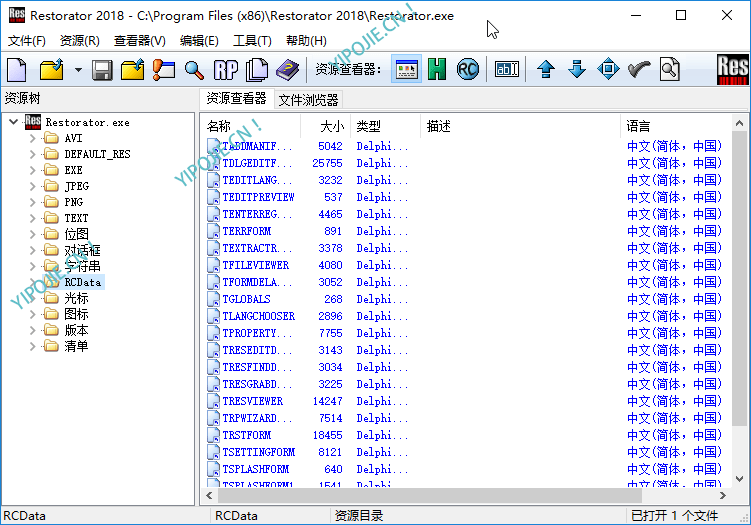The height and width of the screenshot is (525, 751).
Task: Open the magnifier Find tool
Action: pyautogui.click(x=194, y=70)
